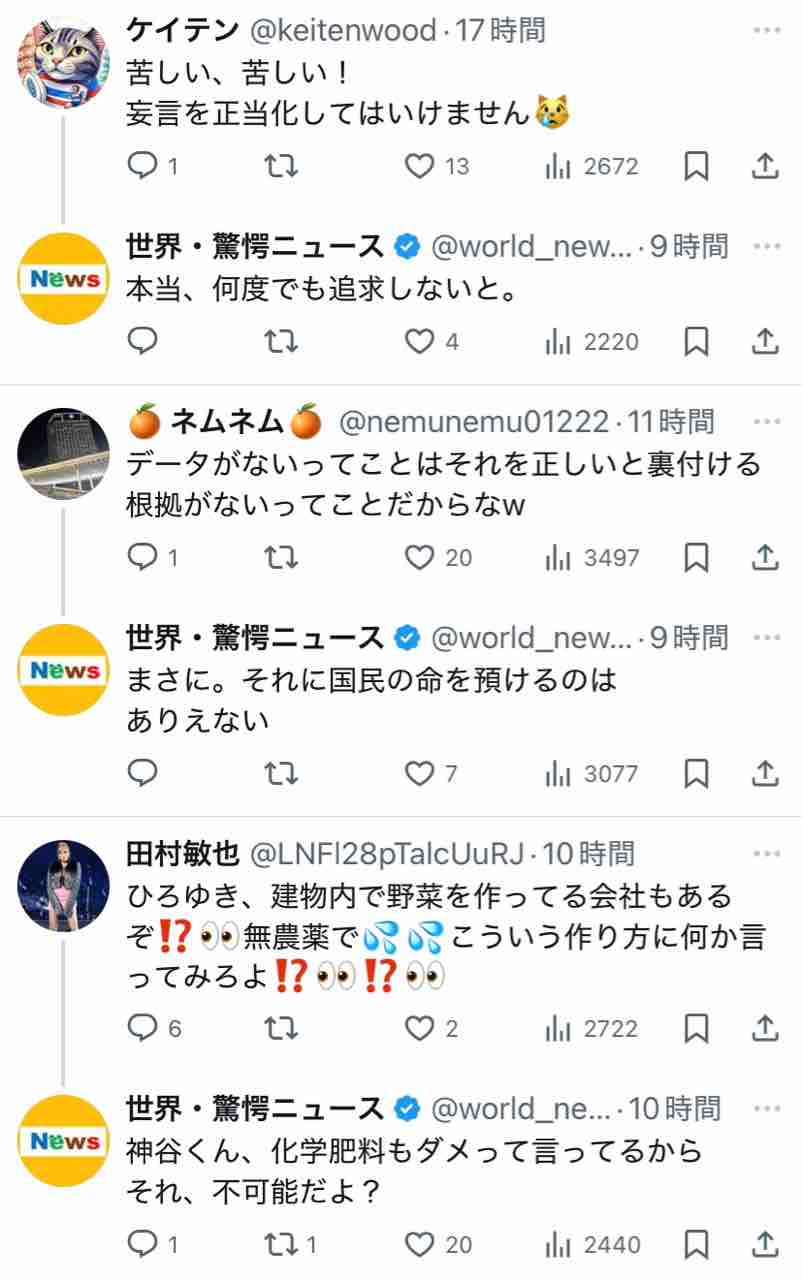Viewport: 803px width, 1280px height.
Task: Retweet the 本当、何度でも追求しないと reply
Action: coord(282,342)
